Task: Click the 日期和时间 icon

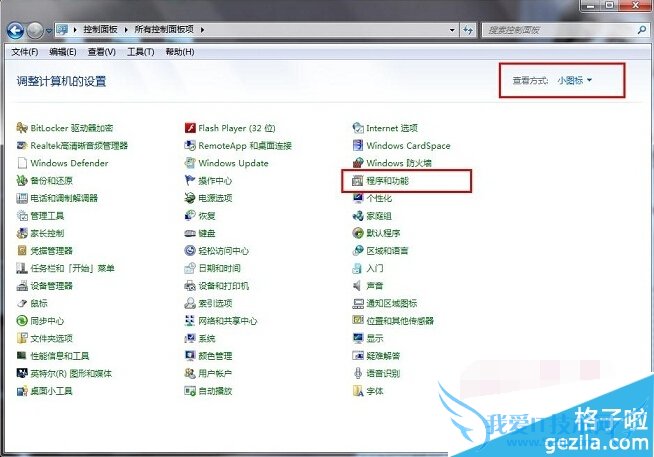Action: coord(190,268)
